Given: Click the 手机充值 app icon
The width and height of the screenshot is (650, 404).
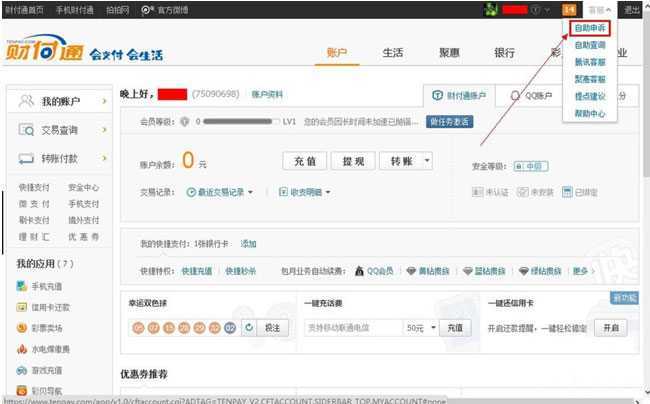Looking at the screenshot, I should point(22,286).
